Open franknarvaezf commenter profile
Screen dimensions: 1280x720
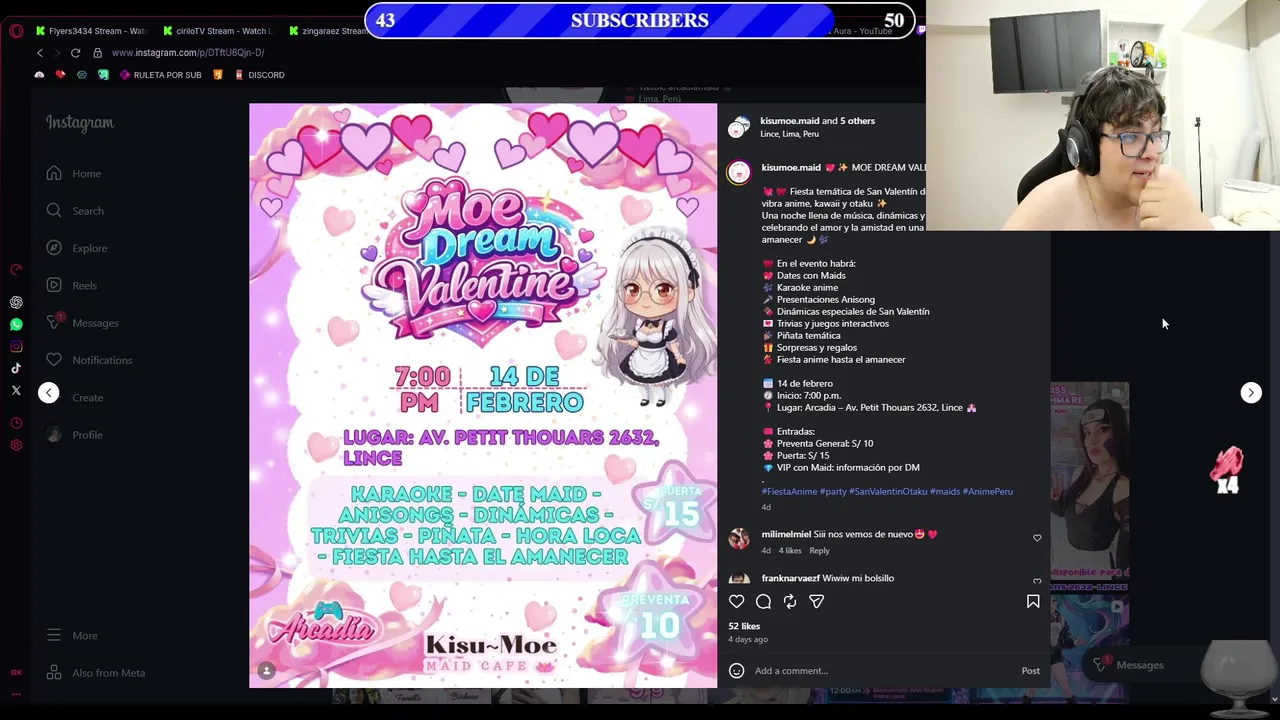point(790,578)
